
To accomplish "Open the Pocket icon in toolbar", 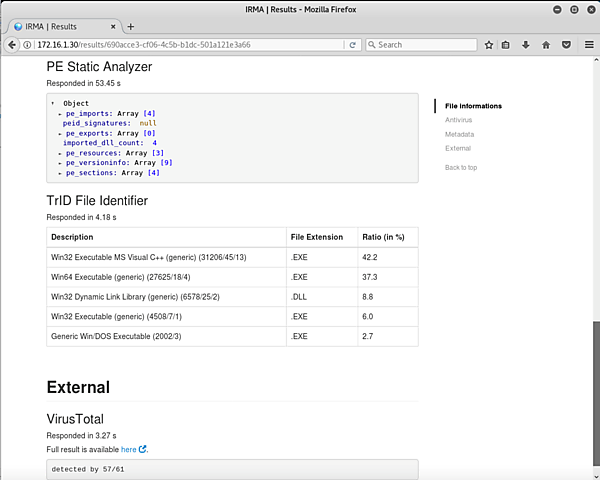I will click(566, 45).
